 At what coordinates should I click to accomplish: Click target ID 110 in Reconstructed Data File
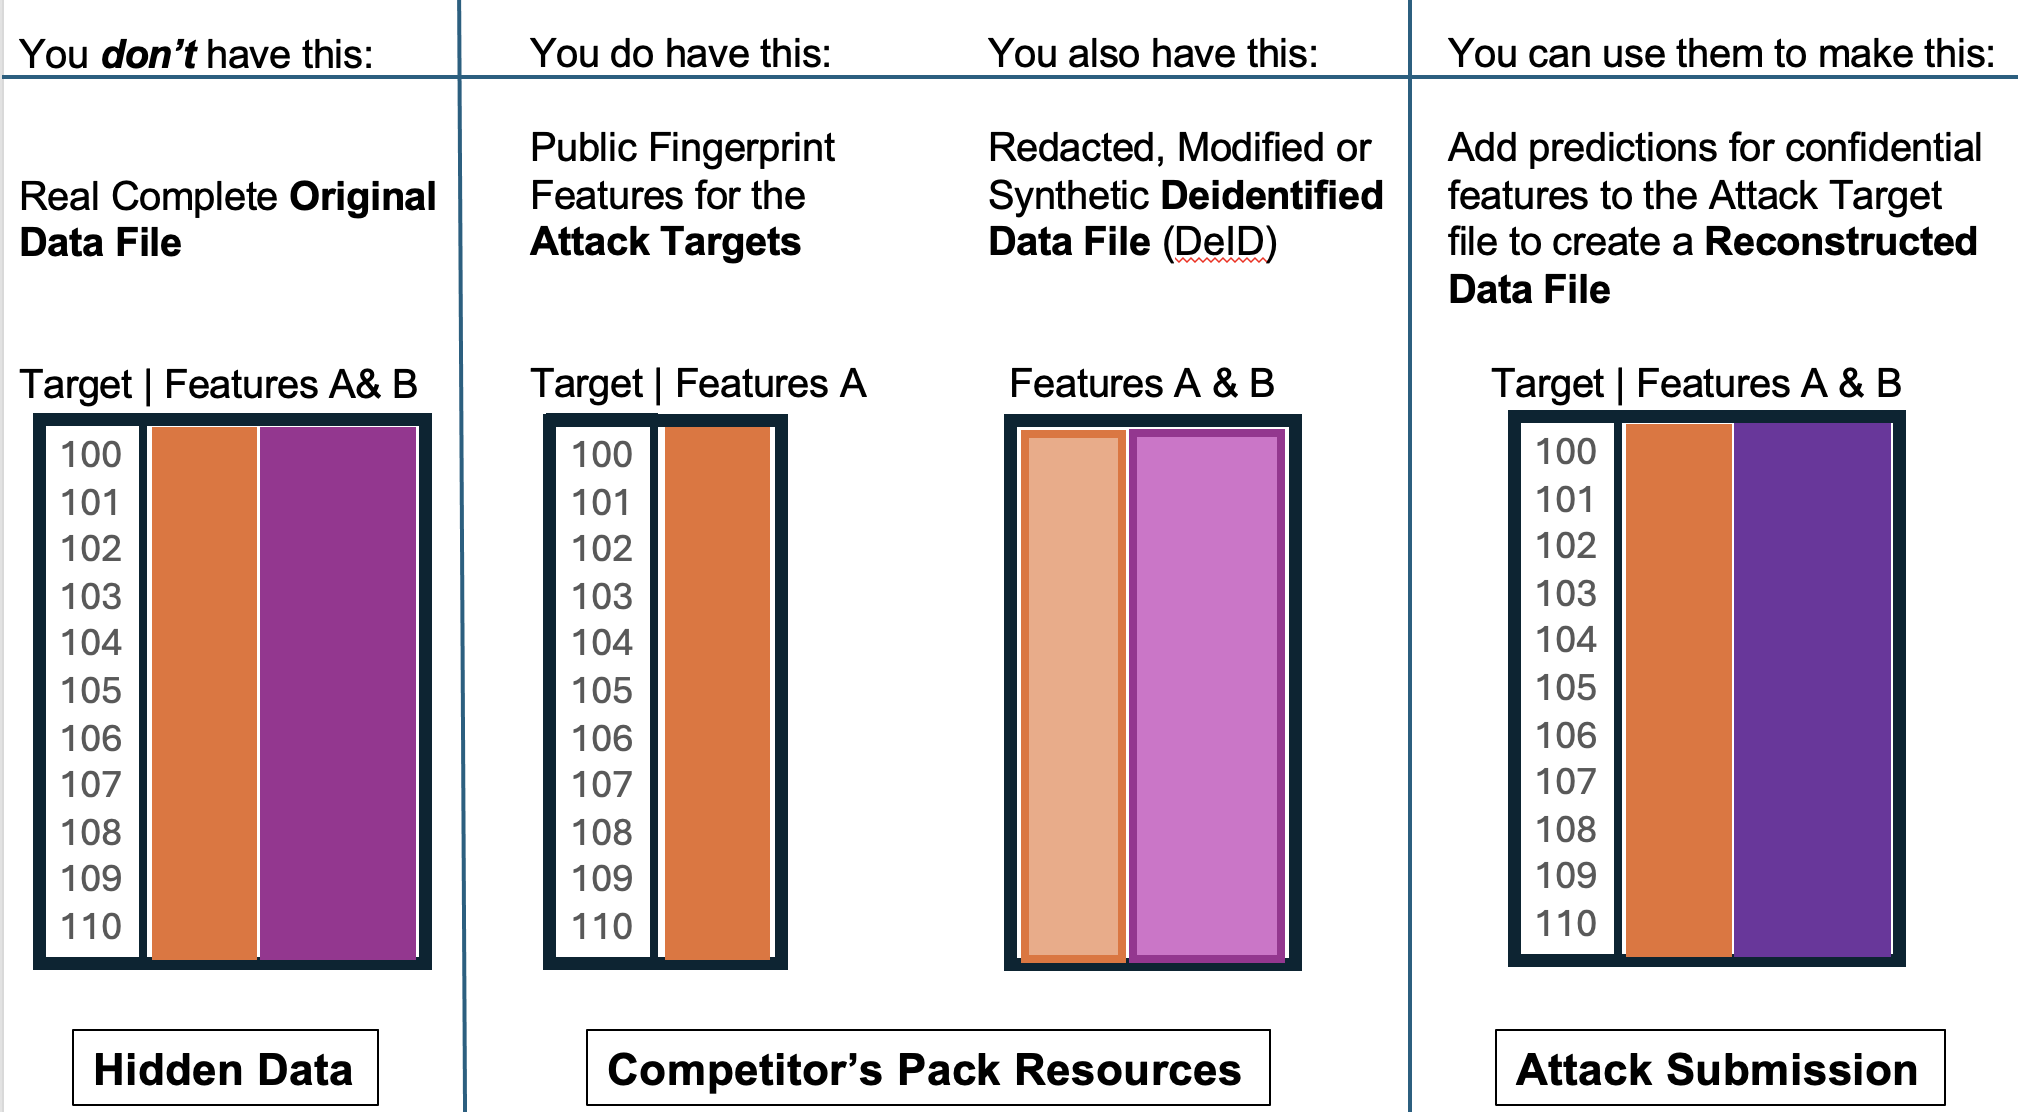click(x=1566, y=923)
